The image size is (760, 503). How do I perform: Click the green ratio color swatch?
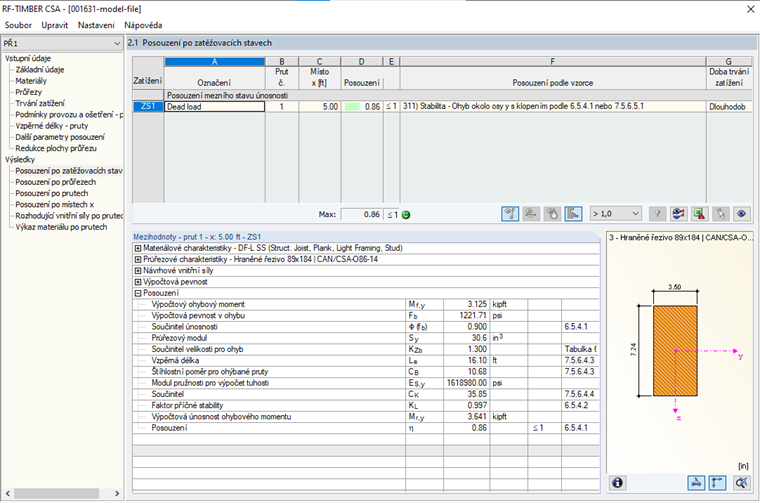point(351,107)
